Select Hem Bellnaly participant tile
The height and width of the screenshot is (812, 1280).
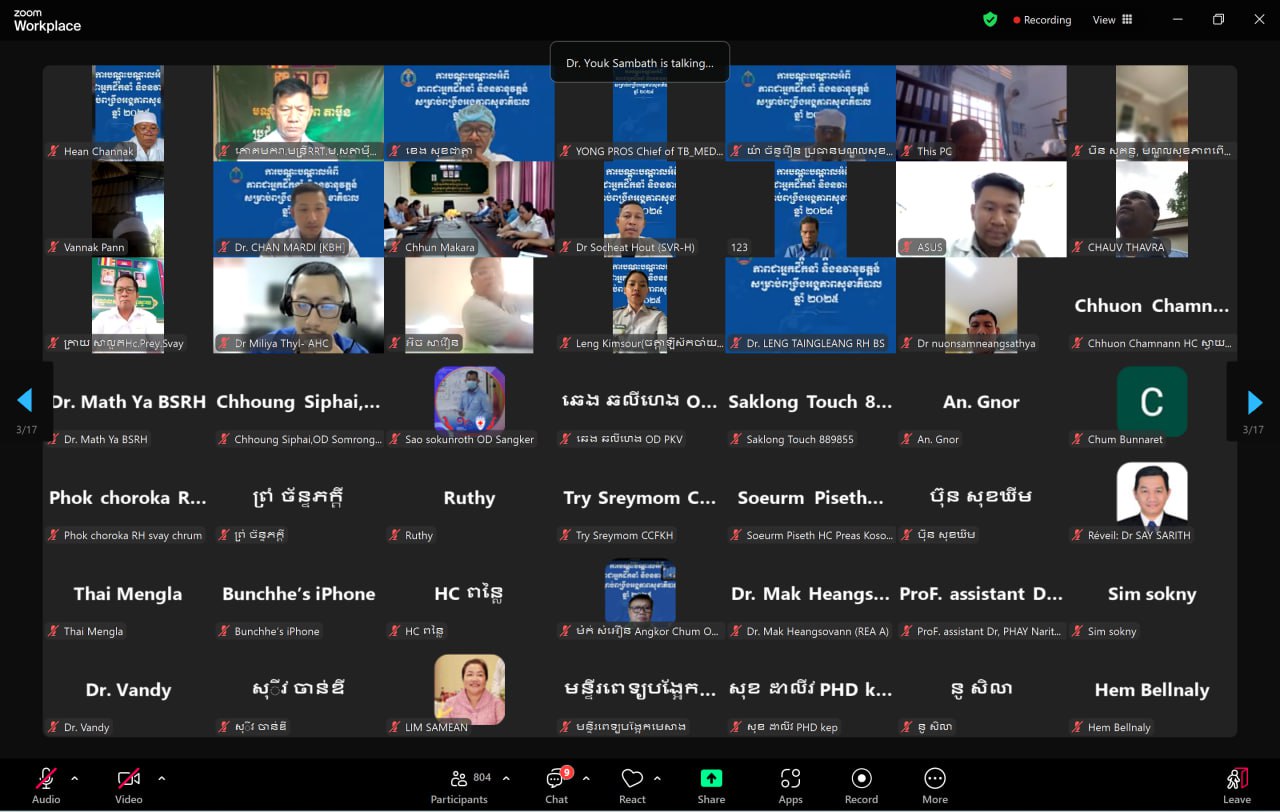[x=1152, y=689]
